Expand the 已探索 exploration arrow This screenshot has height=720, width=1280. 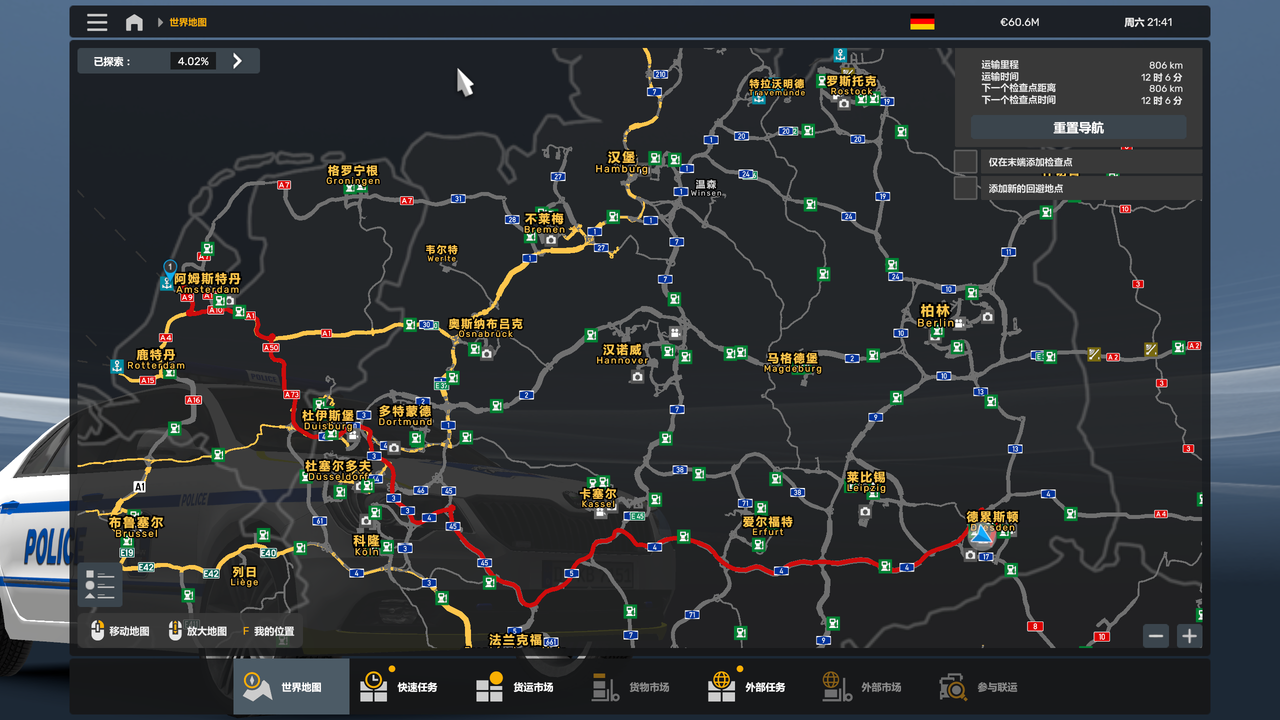[237, 61]
